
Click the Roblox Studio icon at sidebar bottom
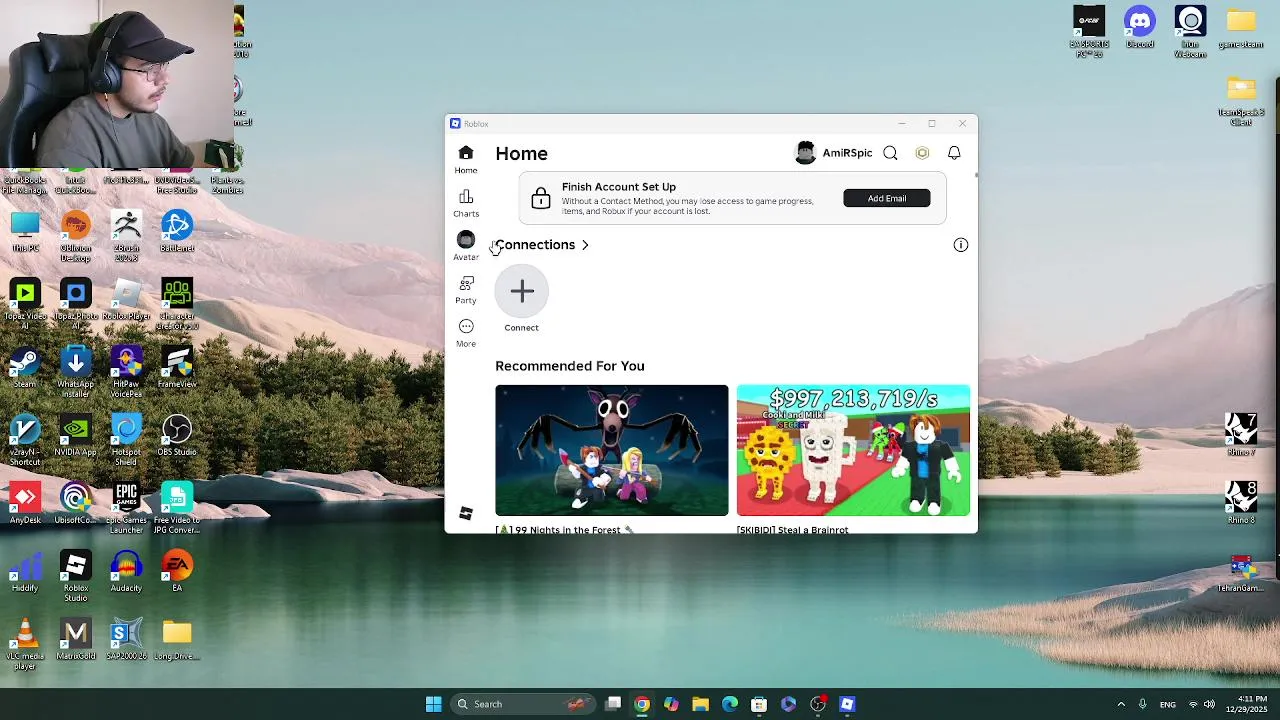pos(466,513)
